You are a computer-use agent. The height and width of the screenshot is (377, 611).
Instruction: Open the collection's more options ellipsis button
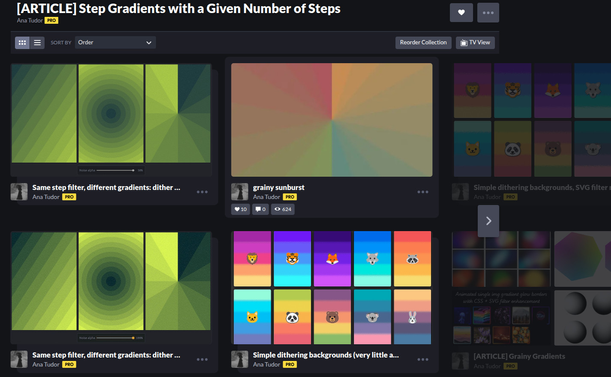coord(488,12)
